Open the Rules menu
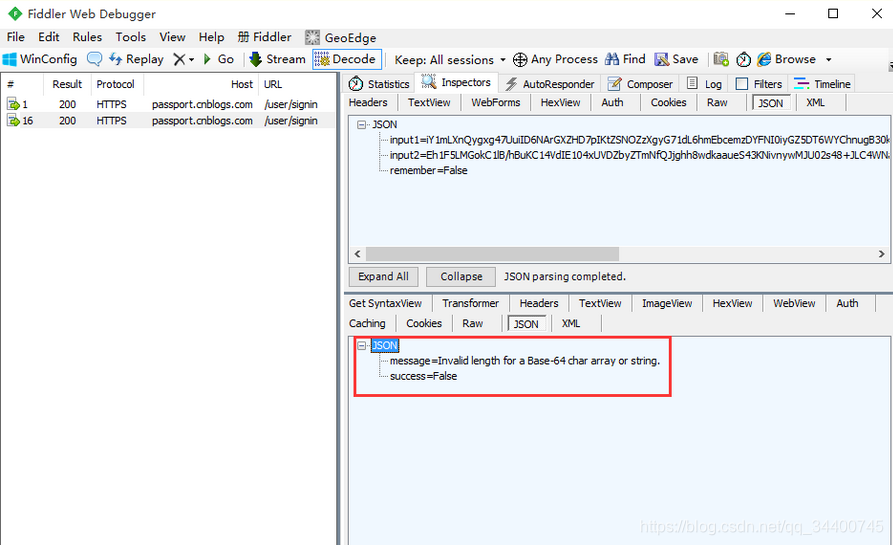 (87, 37)
